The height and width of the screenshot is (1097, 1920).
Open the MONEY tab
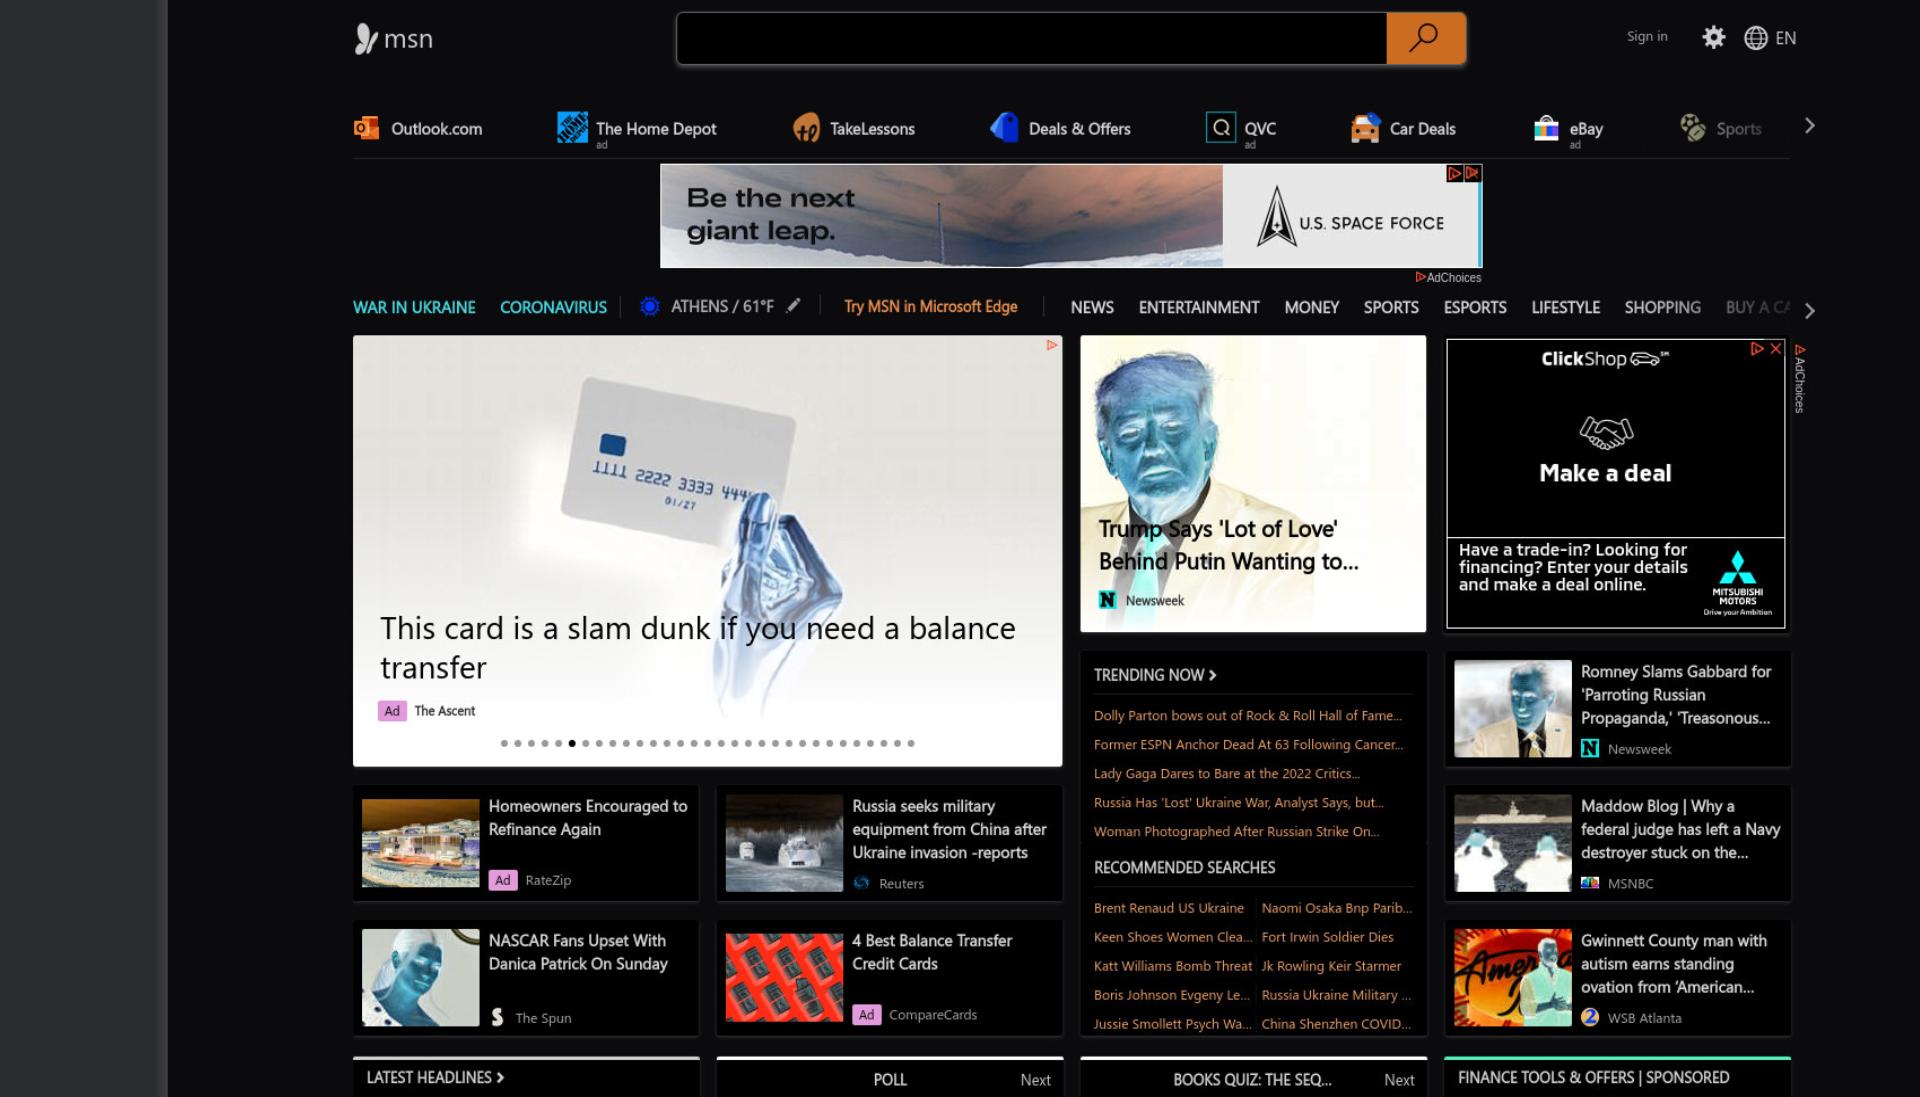(1311, 307)
